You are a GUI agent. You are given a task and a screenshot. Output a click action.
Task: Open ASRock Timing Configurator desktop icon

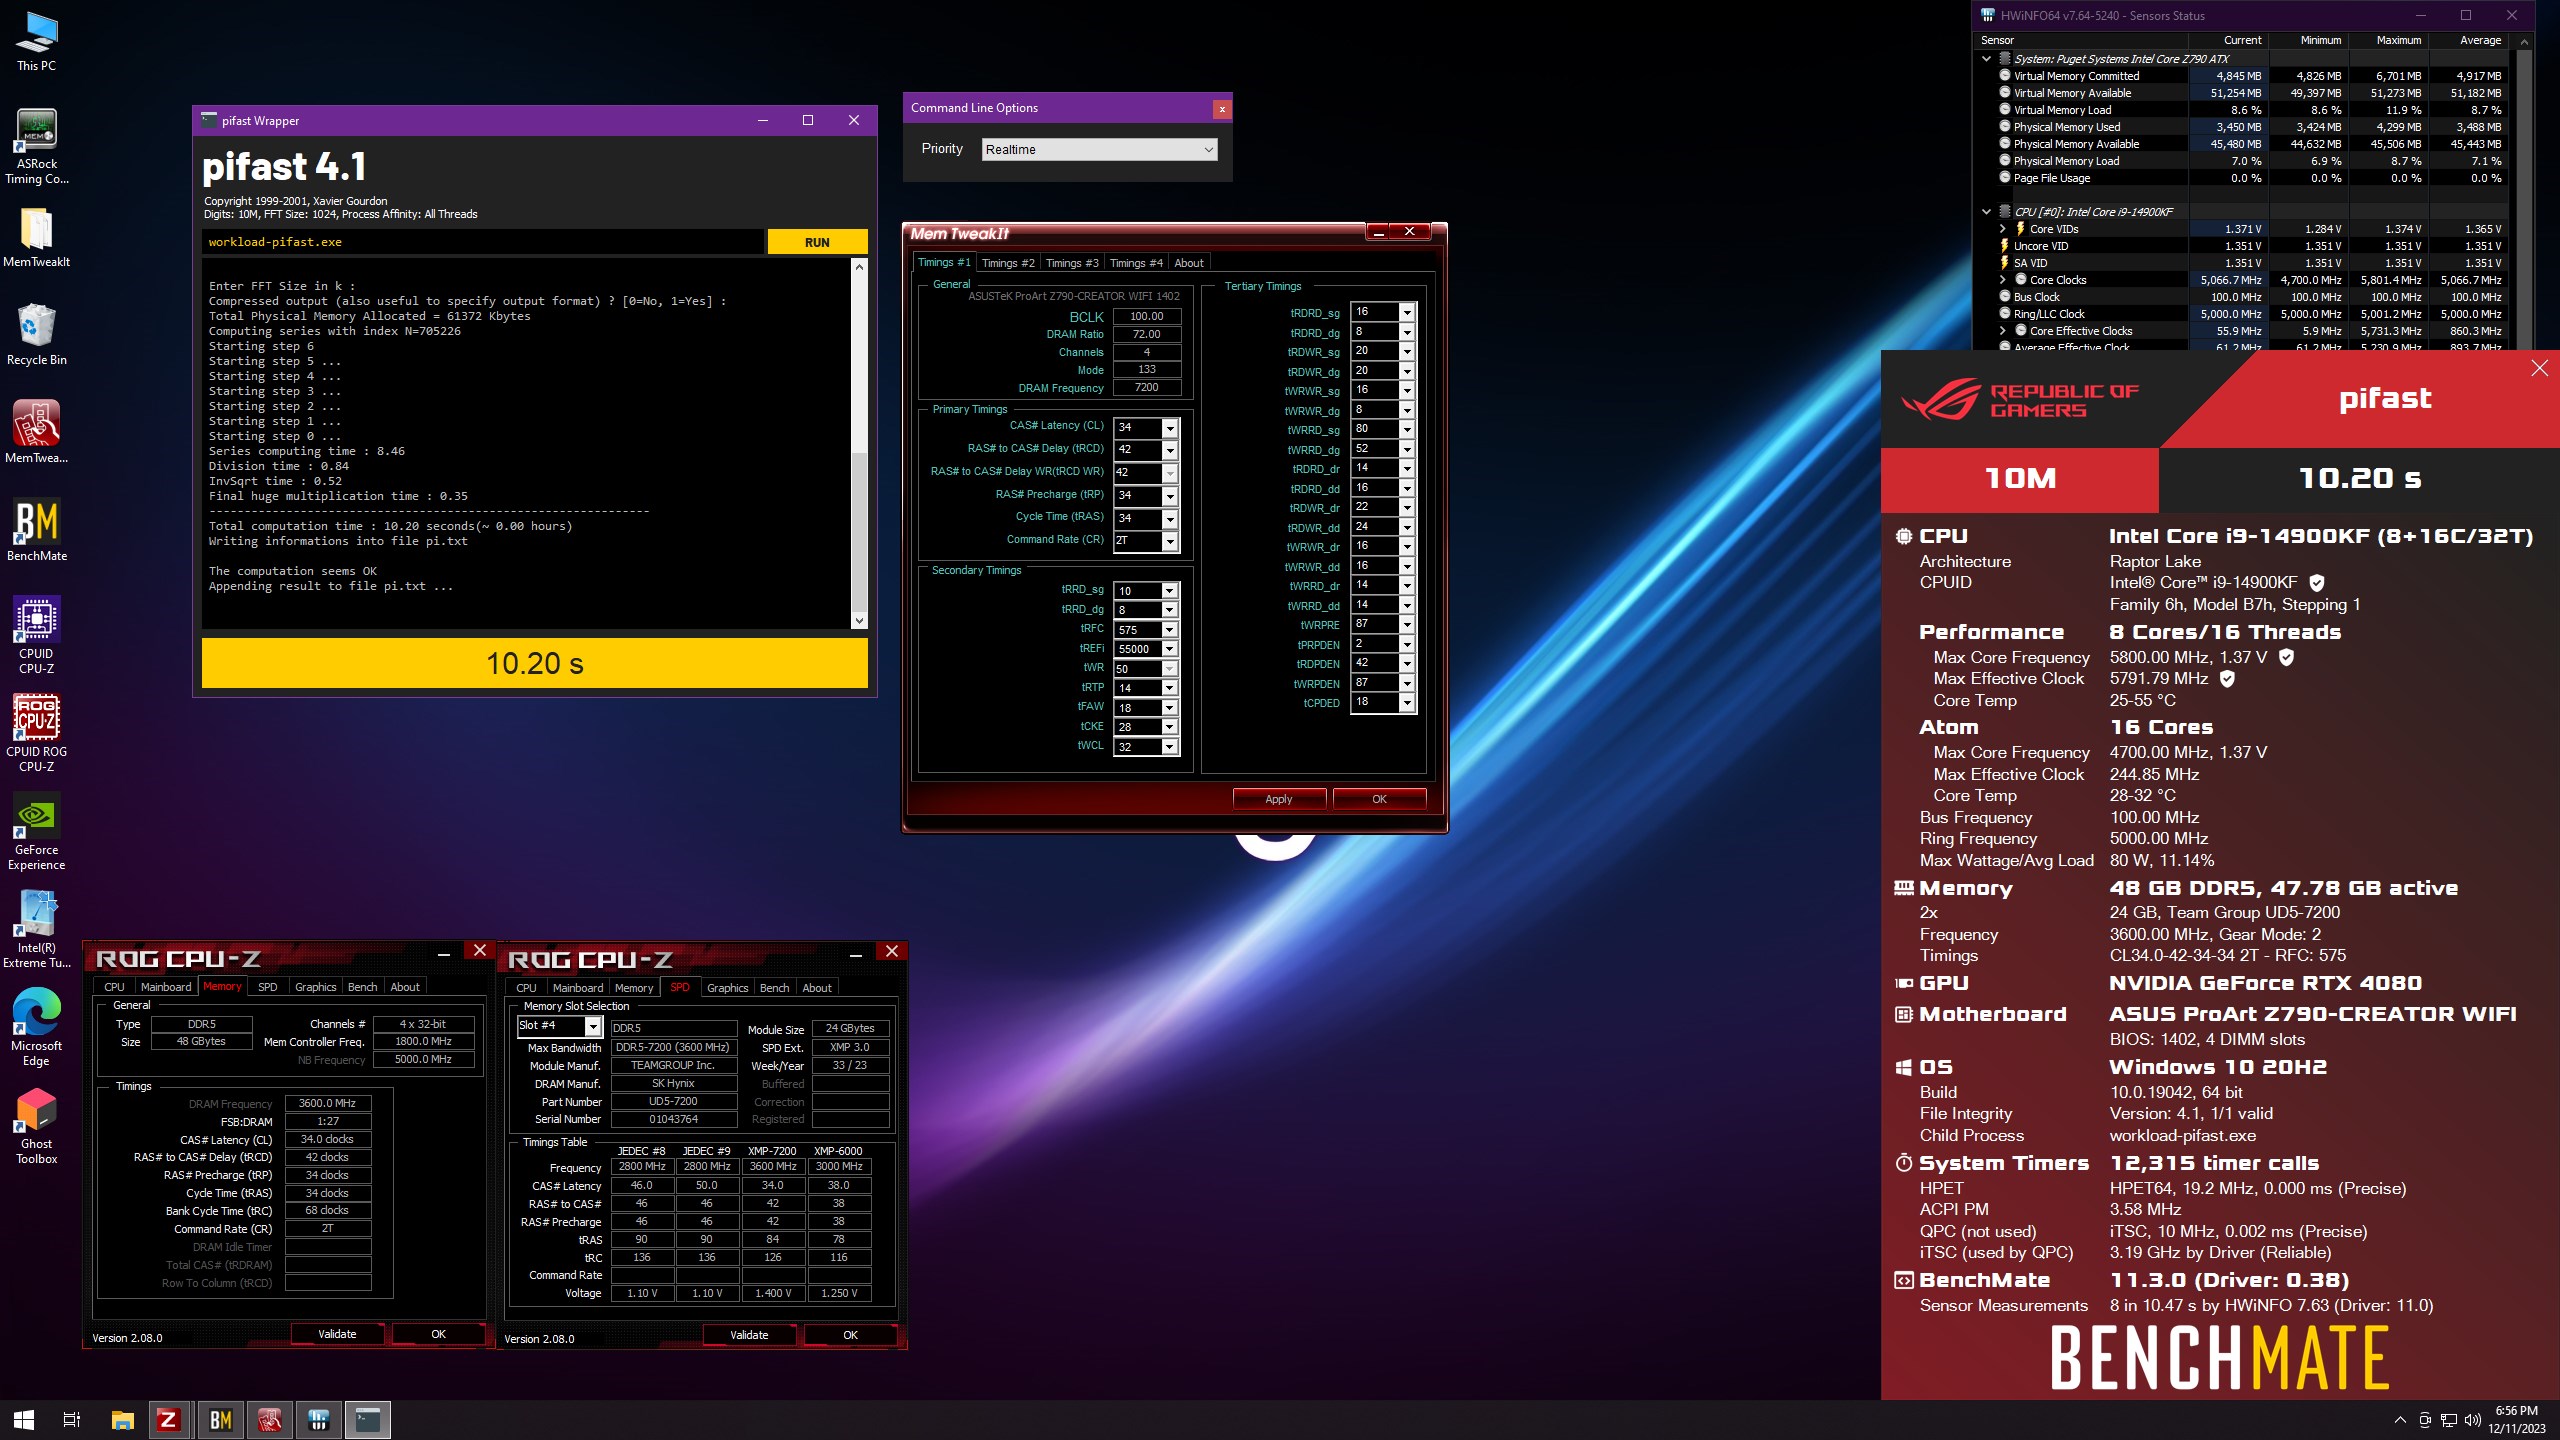click(36, 146)
